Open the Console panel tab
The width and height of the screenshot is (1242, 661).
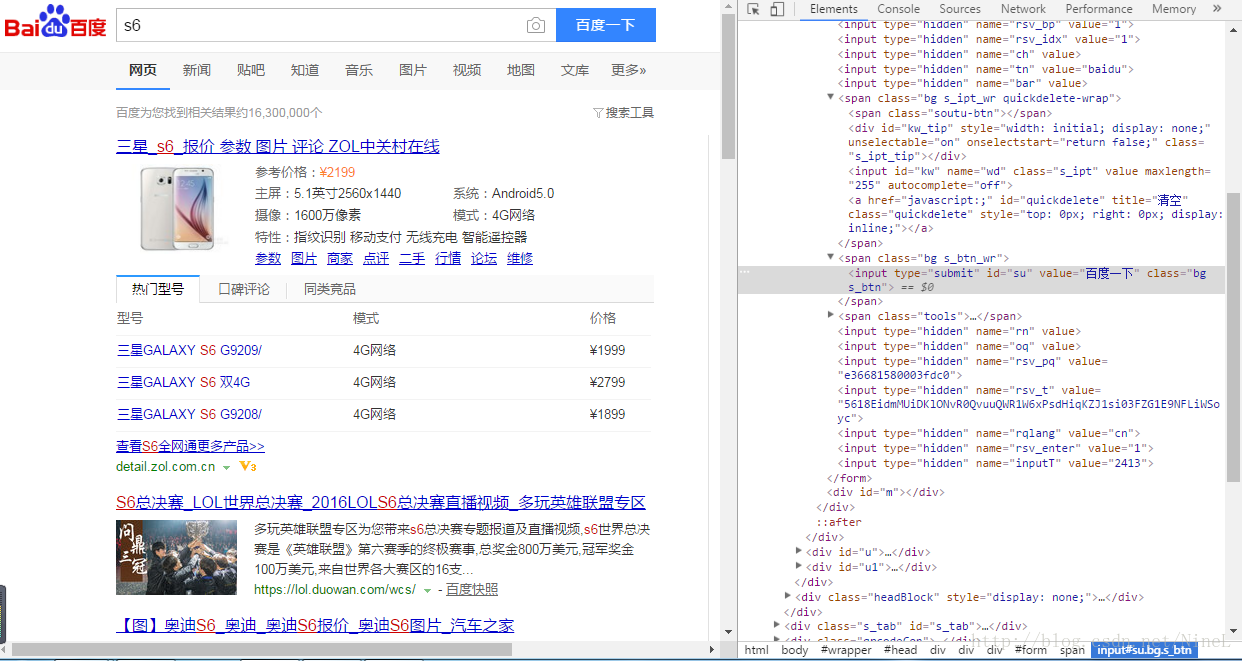pos(899,9)
